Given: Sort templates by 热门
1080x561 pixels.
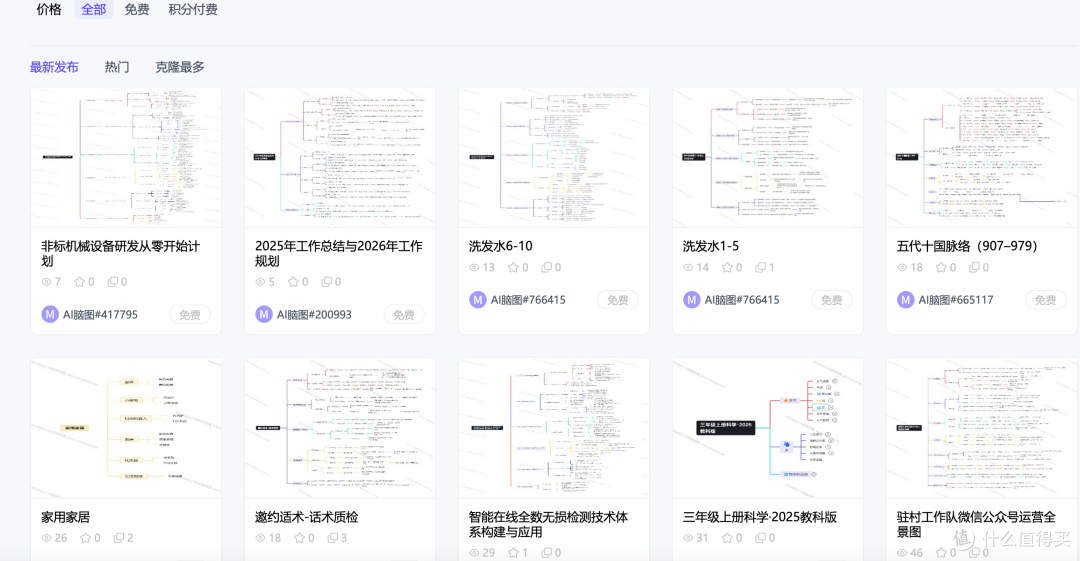Looking at the screenshot, I should pos(117,67).
